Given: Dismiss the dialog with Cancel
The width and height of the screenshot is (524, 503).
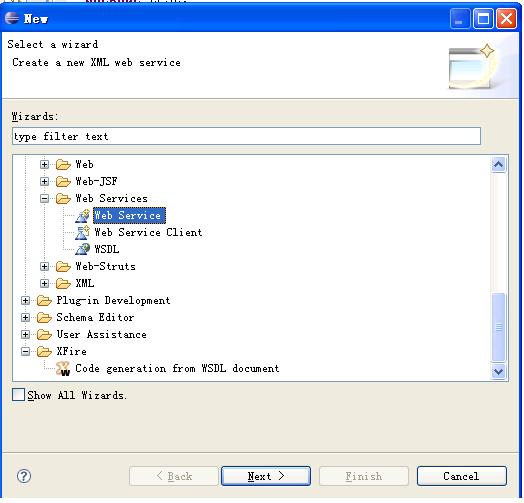Looking at the screenshot, I should (462, 476).
